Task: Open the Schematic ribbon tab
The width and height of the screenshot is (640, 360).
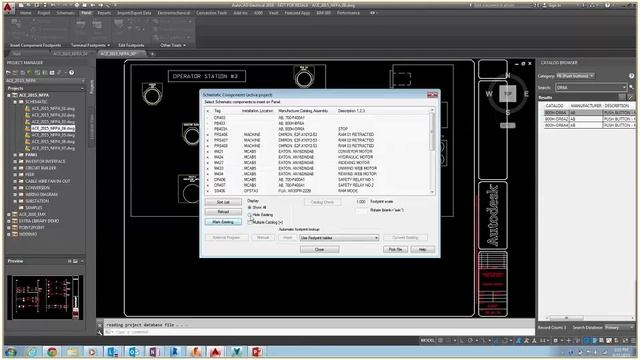Action: (x=65, y=13)
